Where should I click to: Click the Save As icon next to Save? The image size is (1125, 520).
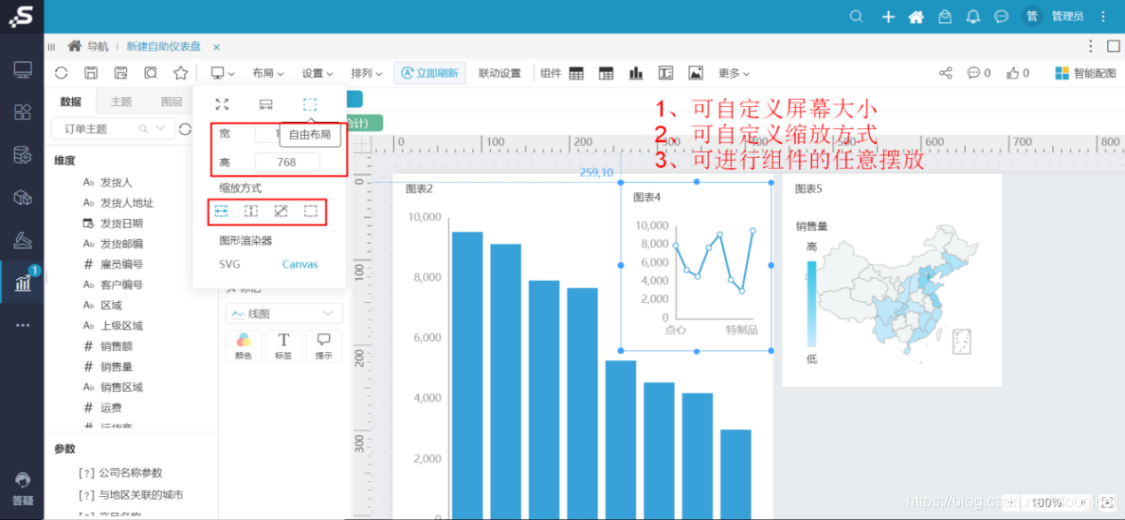coord(121,72)
